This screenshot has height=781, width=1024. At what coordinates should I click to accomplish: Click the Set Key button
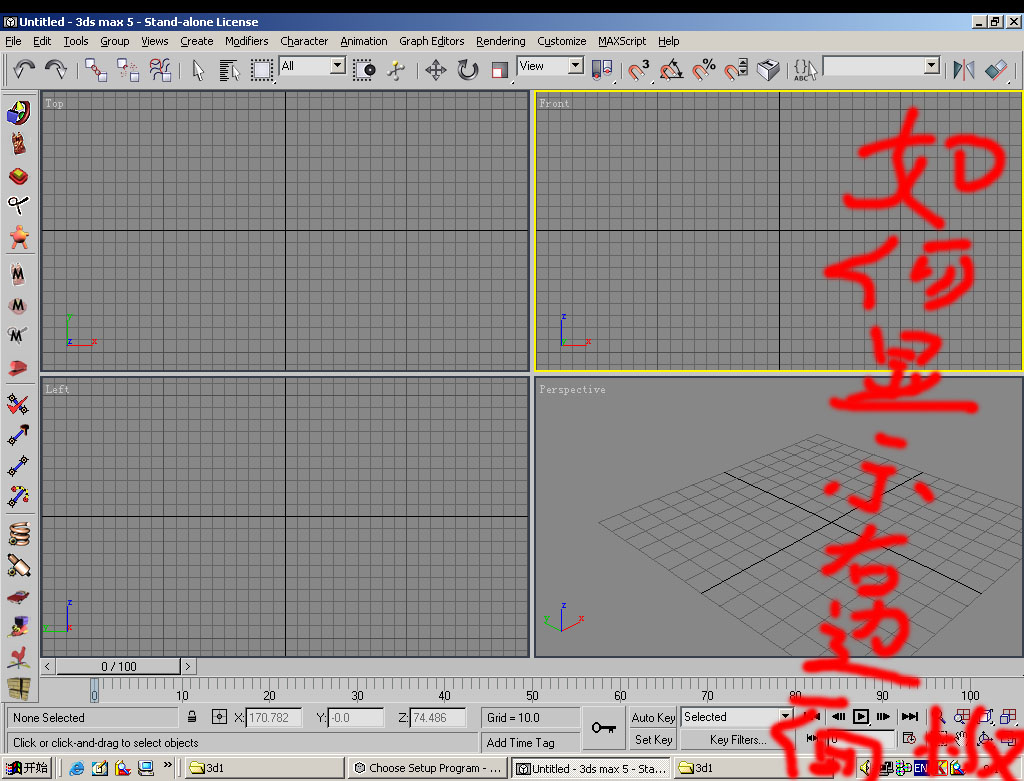tap(653, 740)
